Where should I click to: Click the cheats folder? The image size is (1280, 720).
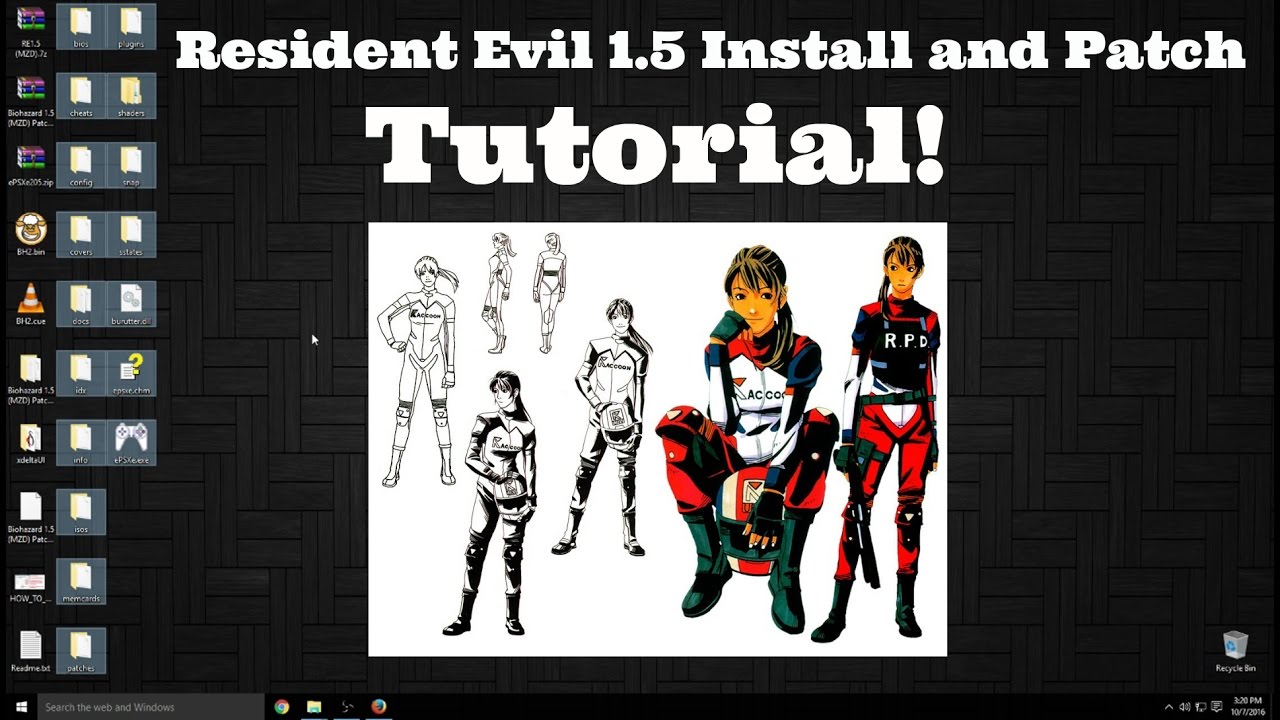point(81,97)
